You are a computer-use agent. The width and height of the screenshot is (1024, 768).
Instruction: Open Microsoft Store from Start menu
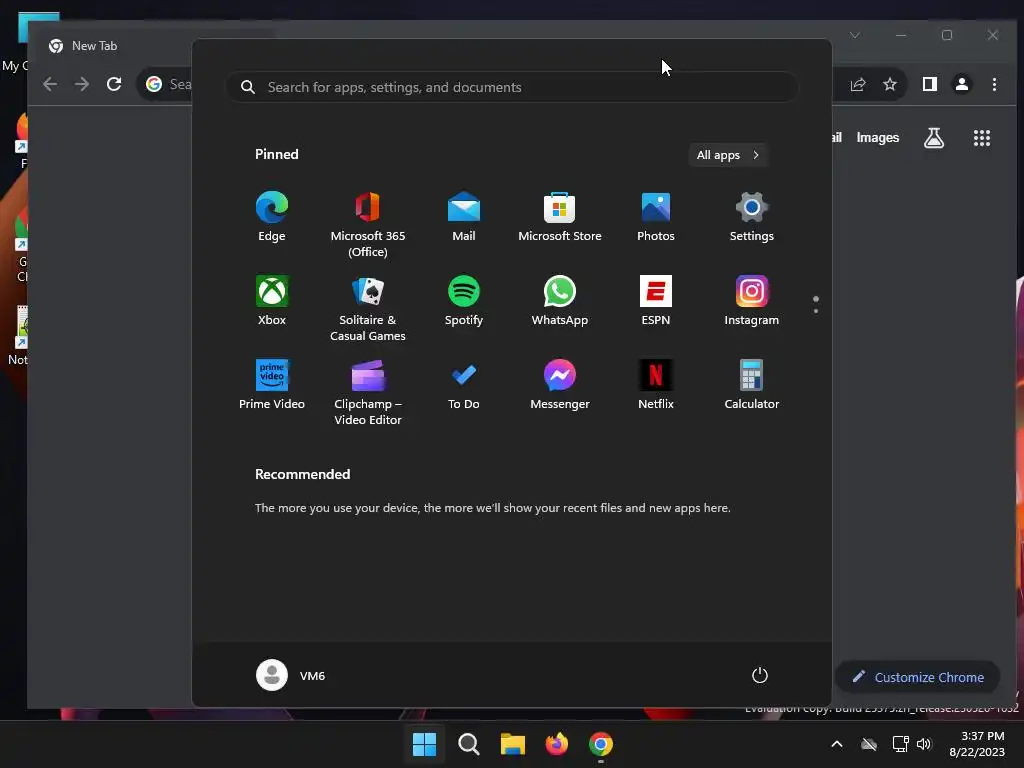point(560,217)
